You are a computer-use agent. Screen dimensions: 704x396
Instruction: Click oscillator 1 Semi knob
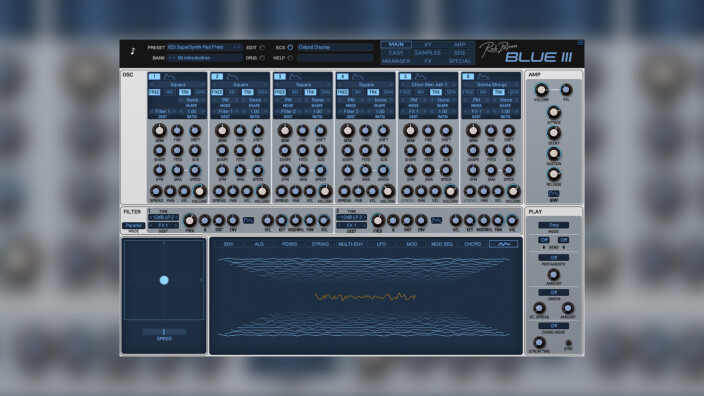point(159,131)
